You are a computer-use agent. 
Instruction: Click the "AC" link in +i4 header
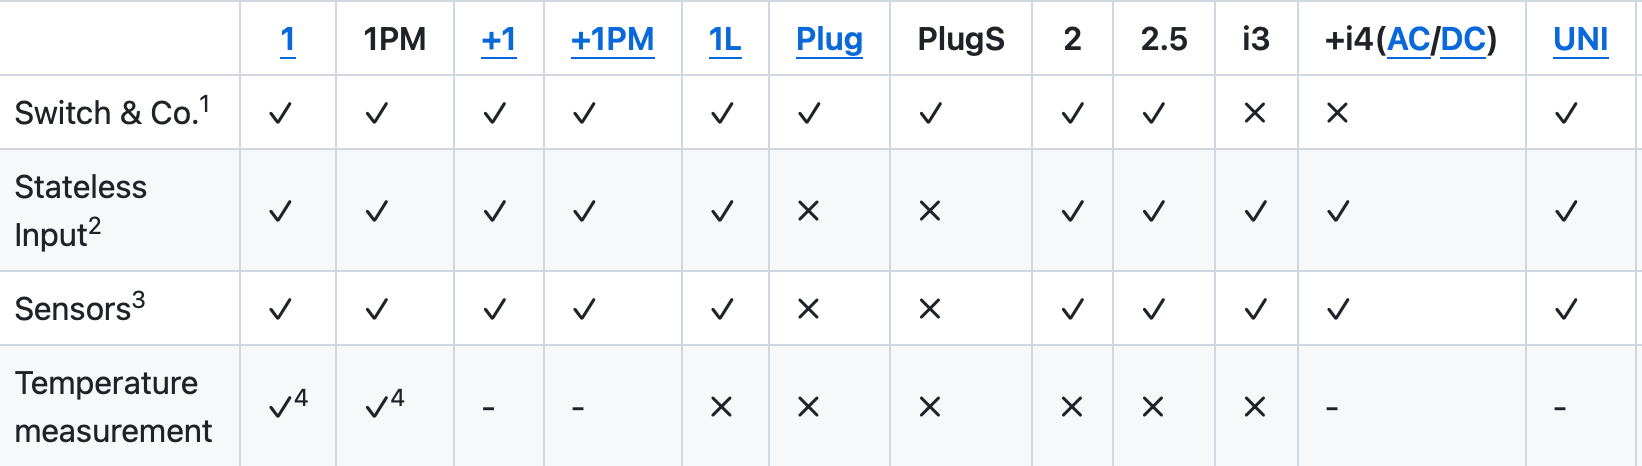pyautogui.click(x=1409, y=39)
